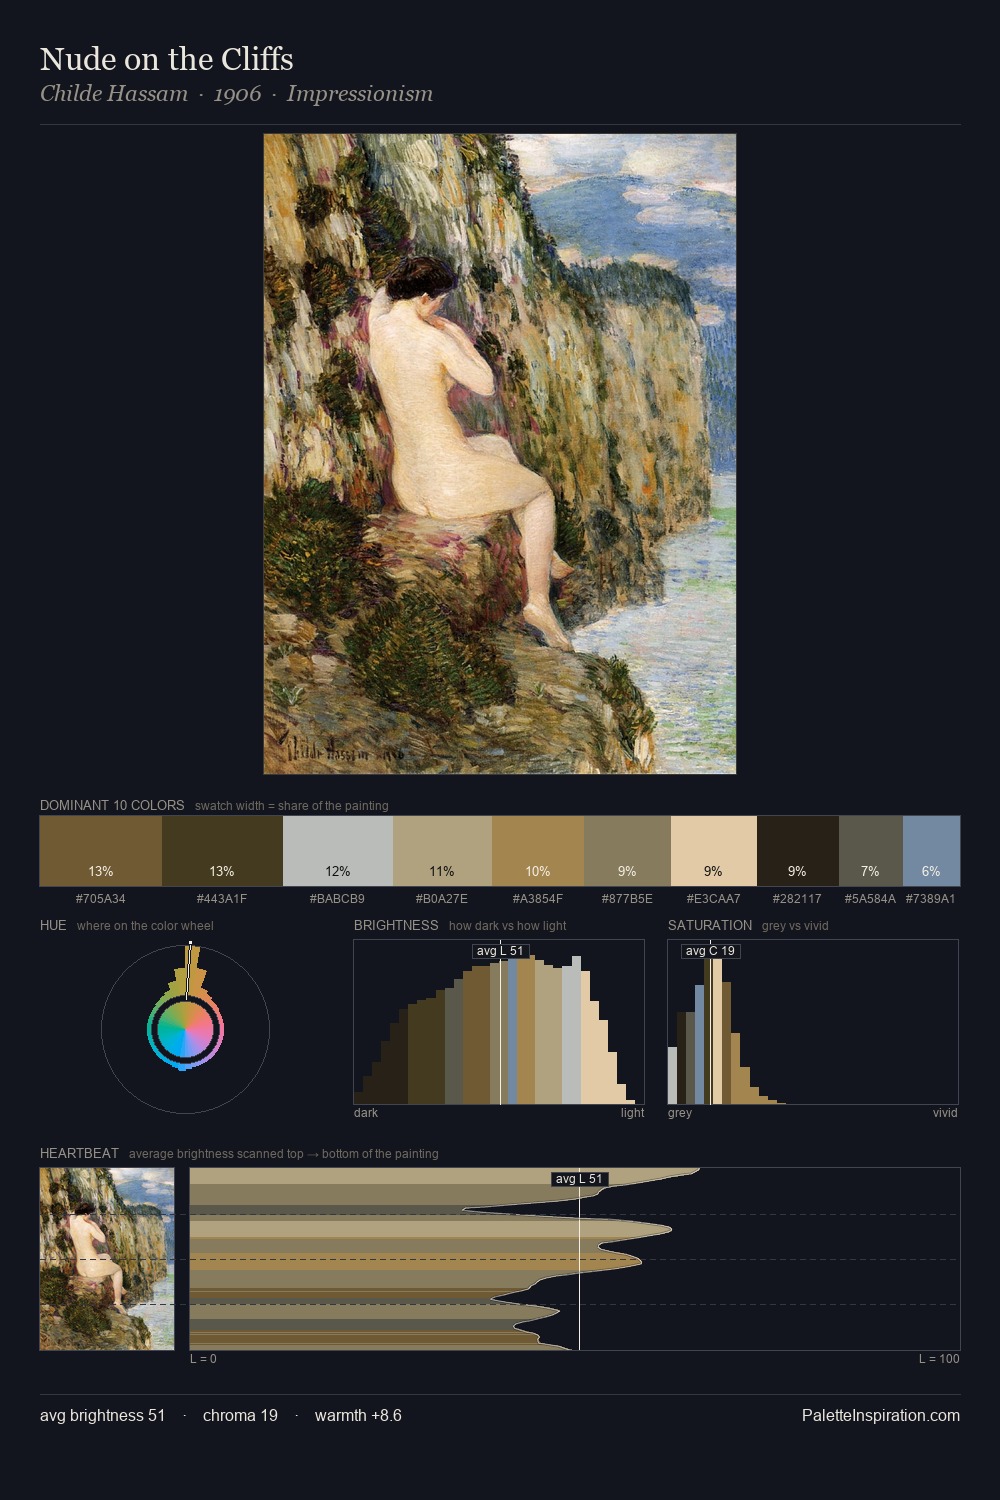The height and width of the screenshot is (1500, 1000).
Task: Click the 'dark' brightness axis label
Action: coord(366,1113)
